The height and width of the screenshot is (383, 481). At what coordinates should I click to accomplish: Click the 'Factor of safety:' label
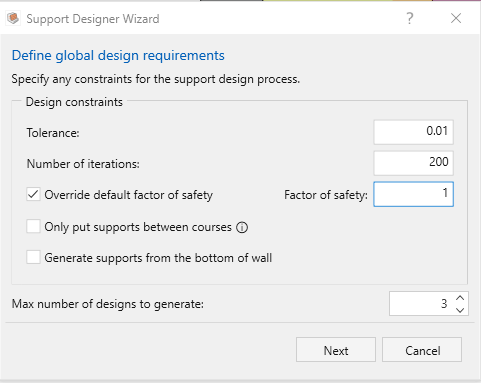pyautogui.click(x=326, y=195)
